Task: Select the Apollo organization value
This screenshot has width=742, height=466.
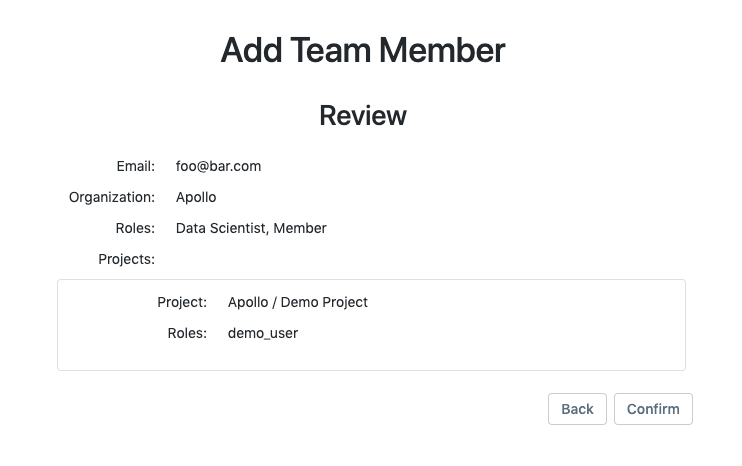Action: point(196,197)
